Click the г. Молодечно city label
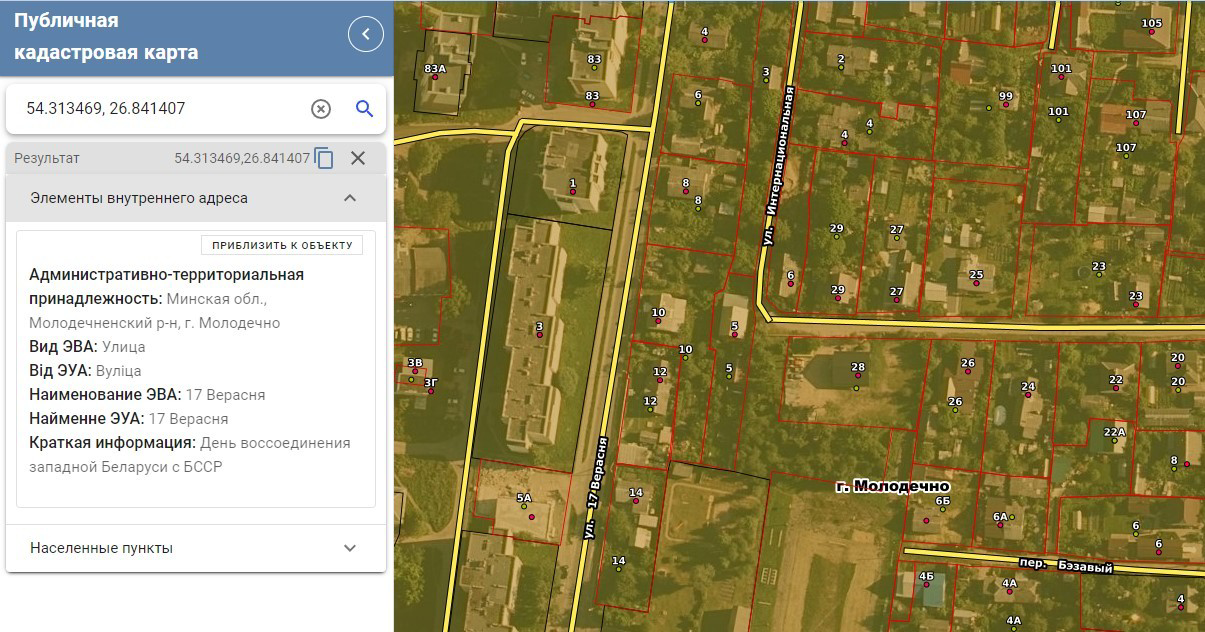 pyautogui.click(x=892, y=486)
